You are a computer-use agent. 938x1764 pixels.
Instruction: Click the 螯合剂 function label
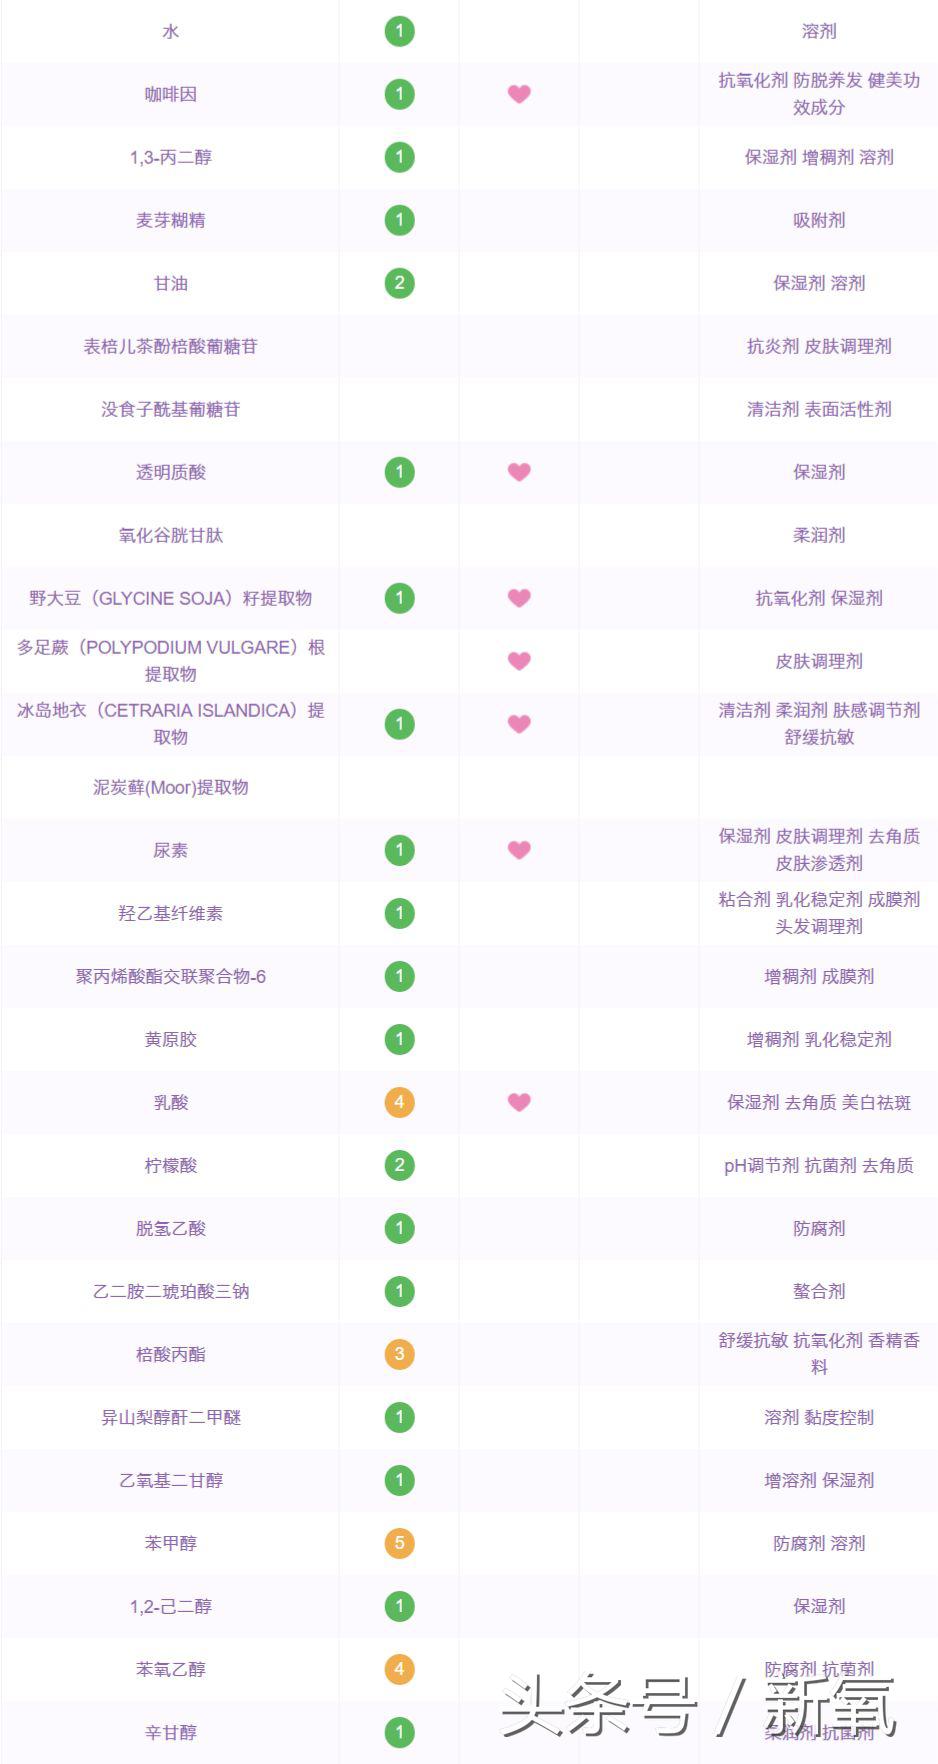819,1291
